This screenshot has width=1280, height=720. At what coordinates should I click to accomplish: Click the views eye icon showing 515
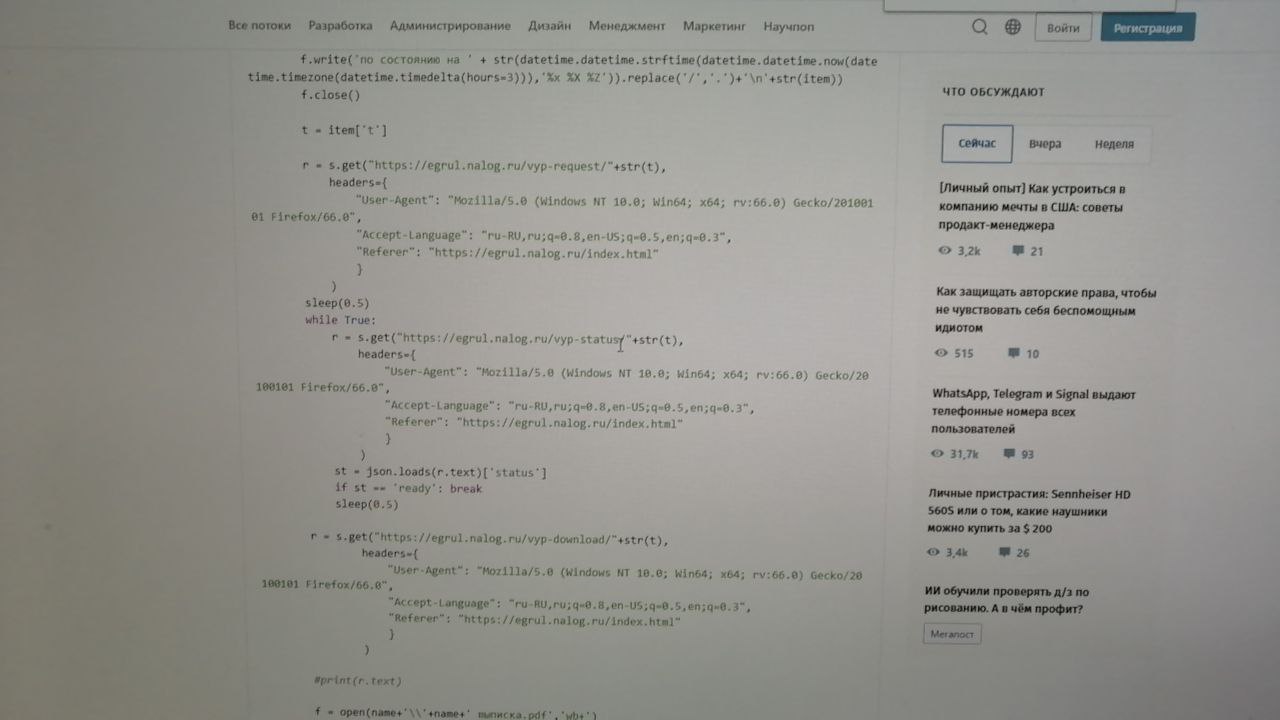click(941, 353)
